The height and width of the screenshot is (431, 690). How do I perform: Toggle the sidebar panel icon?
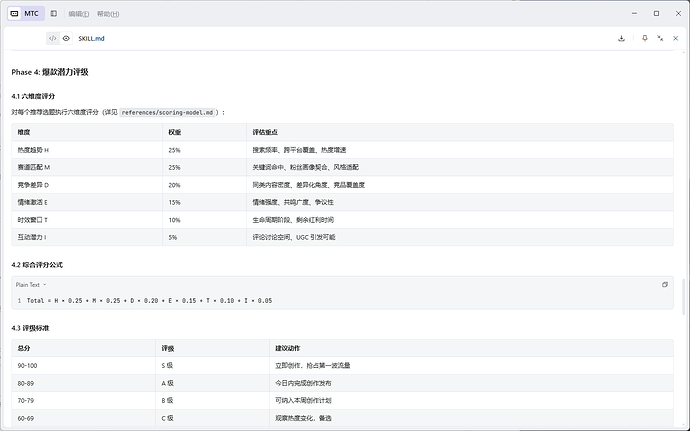(x=54, y=14)
